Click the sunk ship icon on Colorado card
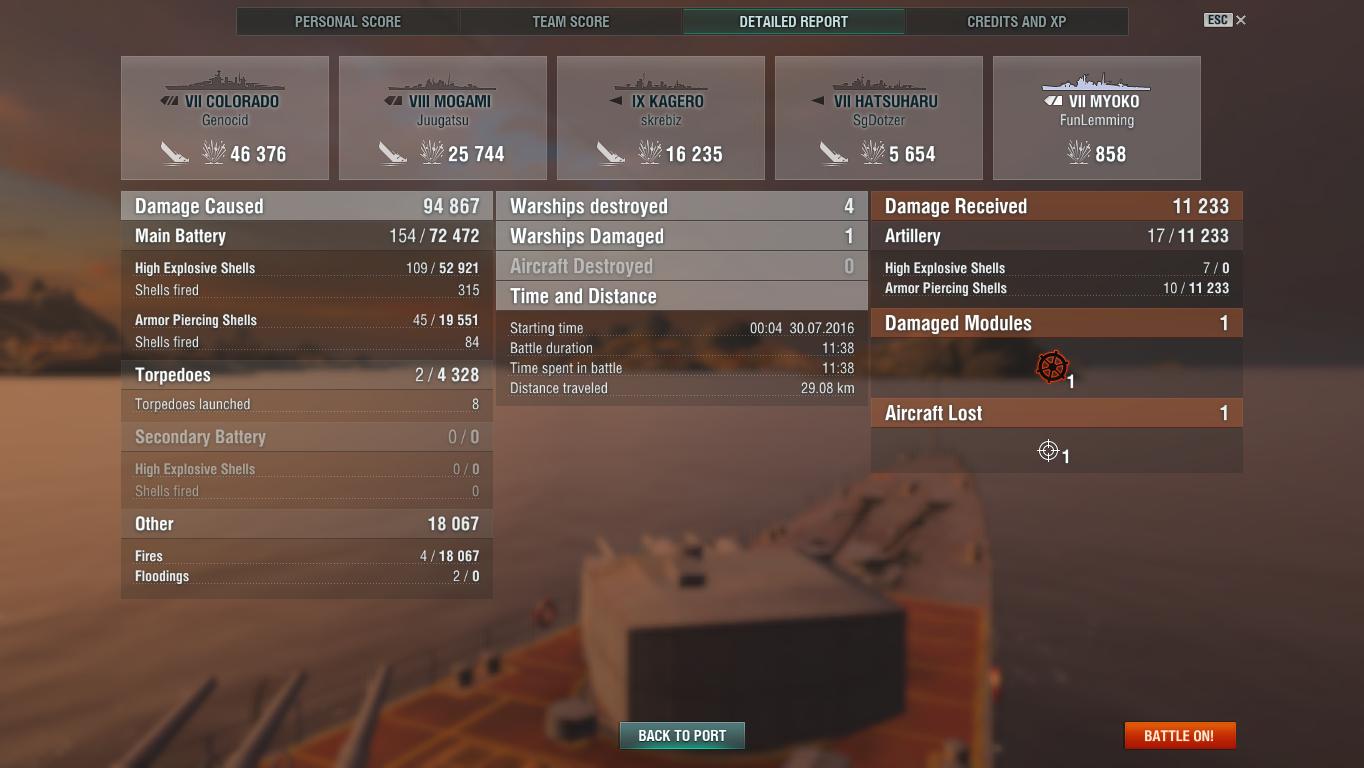 click(175, 153)
